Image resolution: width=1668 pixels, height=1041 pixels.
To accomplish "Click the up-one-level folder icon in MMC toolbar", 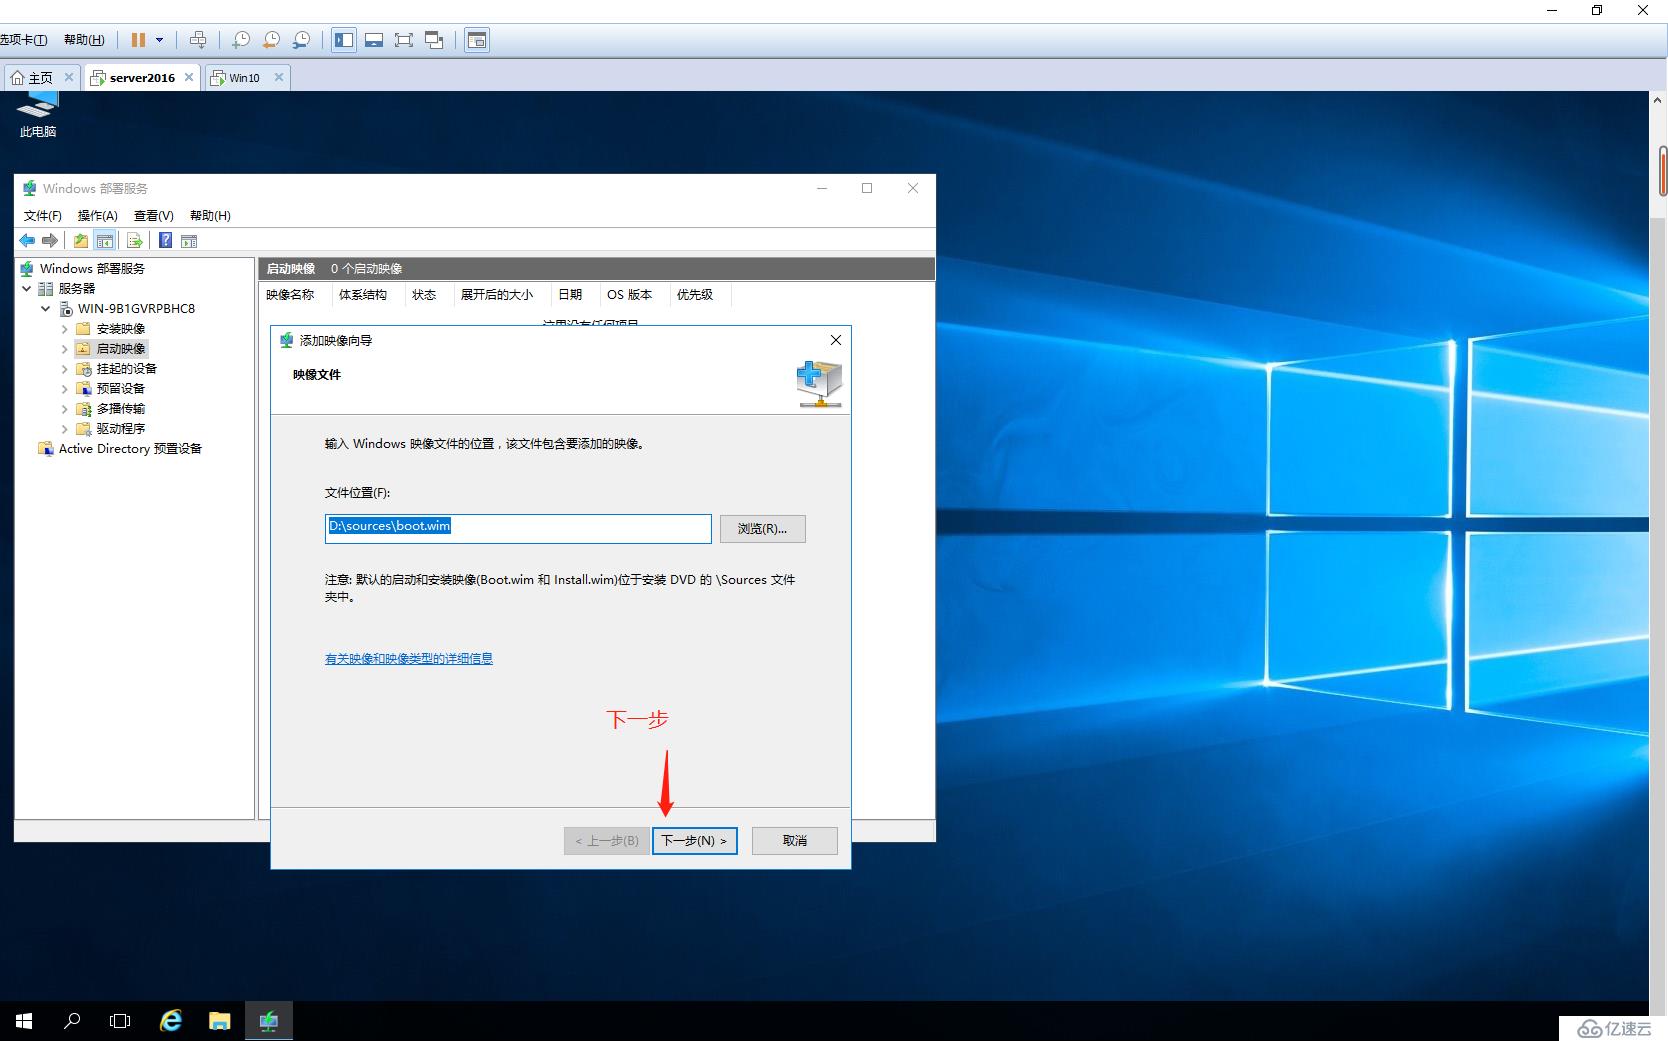I will tap(81, 240).
